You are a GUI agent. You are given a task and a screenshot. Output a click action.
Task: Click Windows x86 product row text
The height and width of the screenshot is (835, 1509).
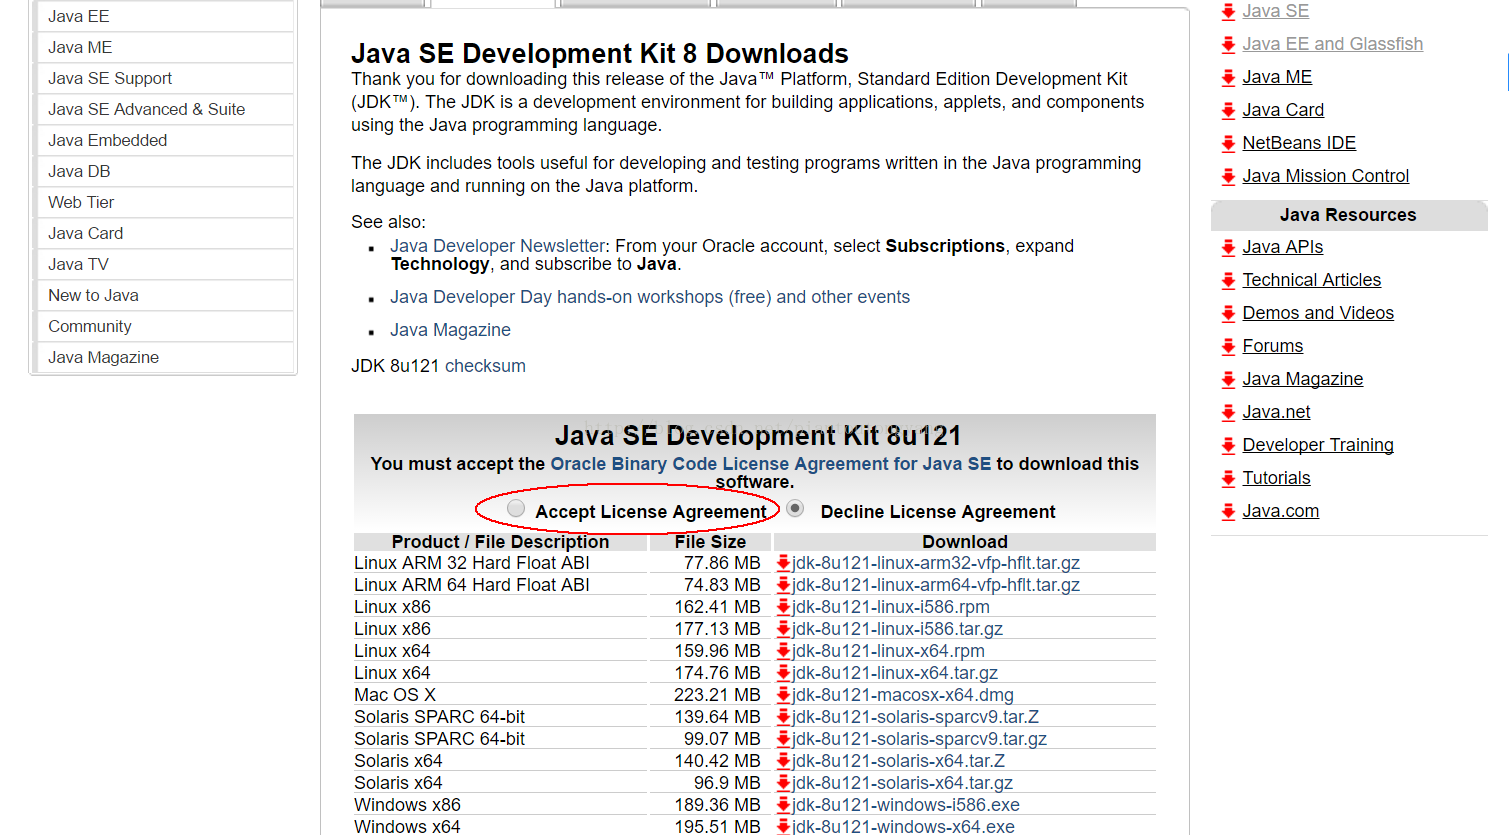(407, 805)
